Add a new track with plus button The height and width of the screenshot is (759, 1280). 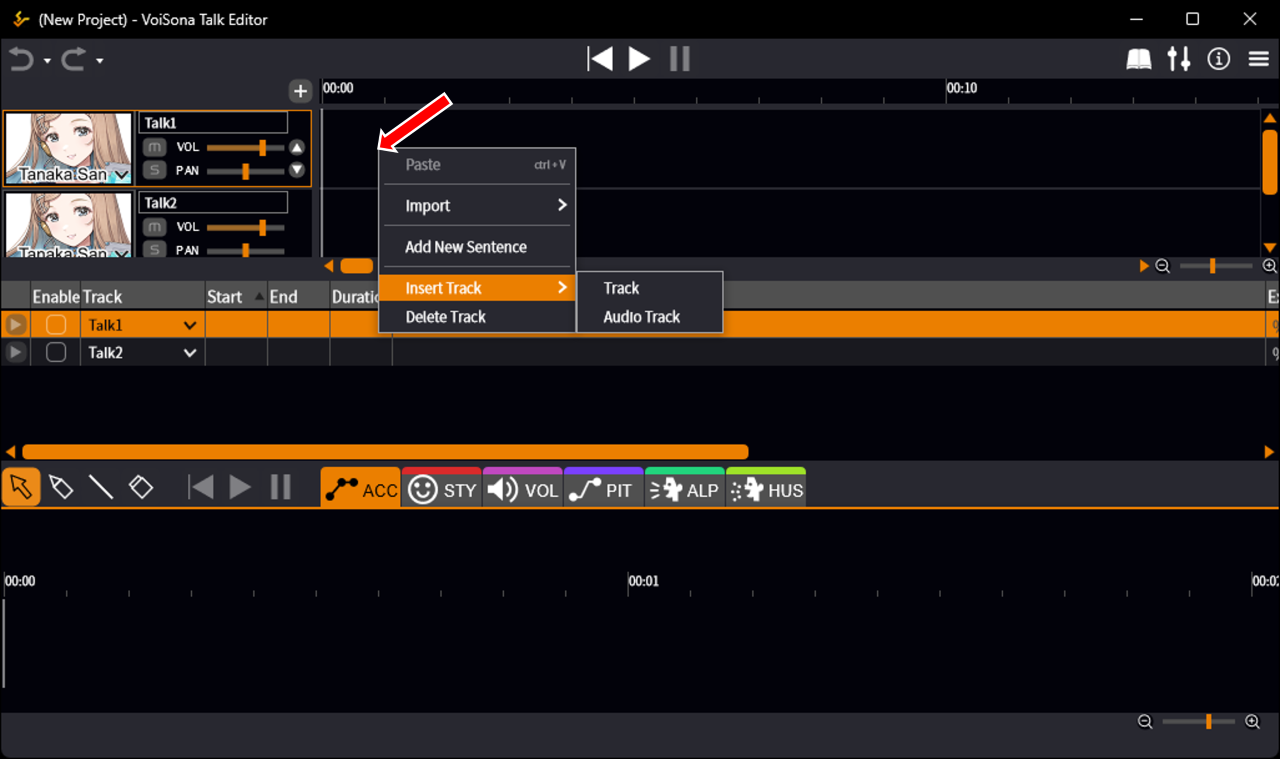click(x=300, y=91)
